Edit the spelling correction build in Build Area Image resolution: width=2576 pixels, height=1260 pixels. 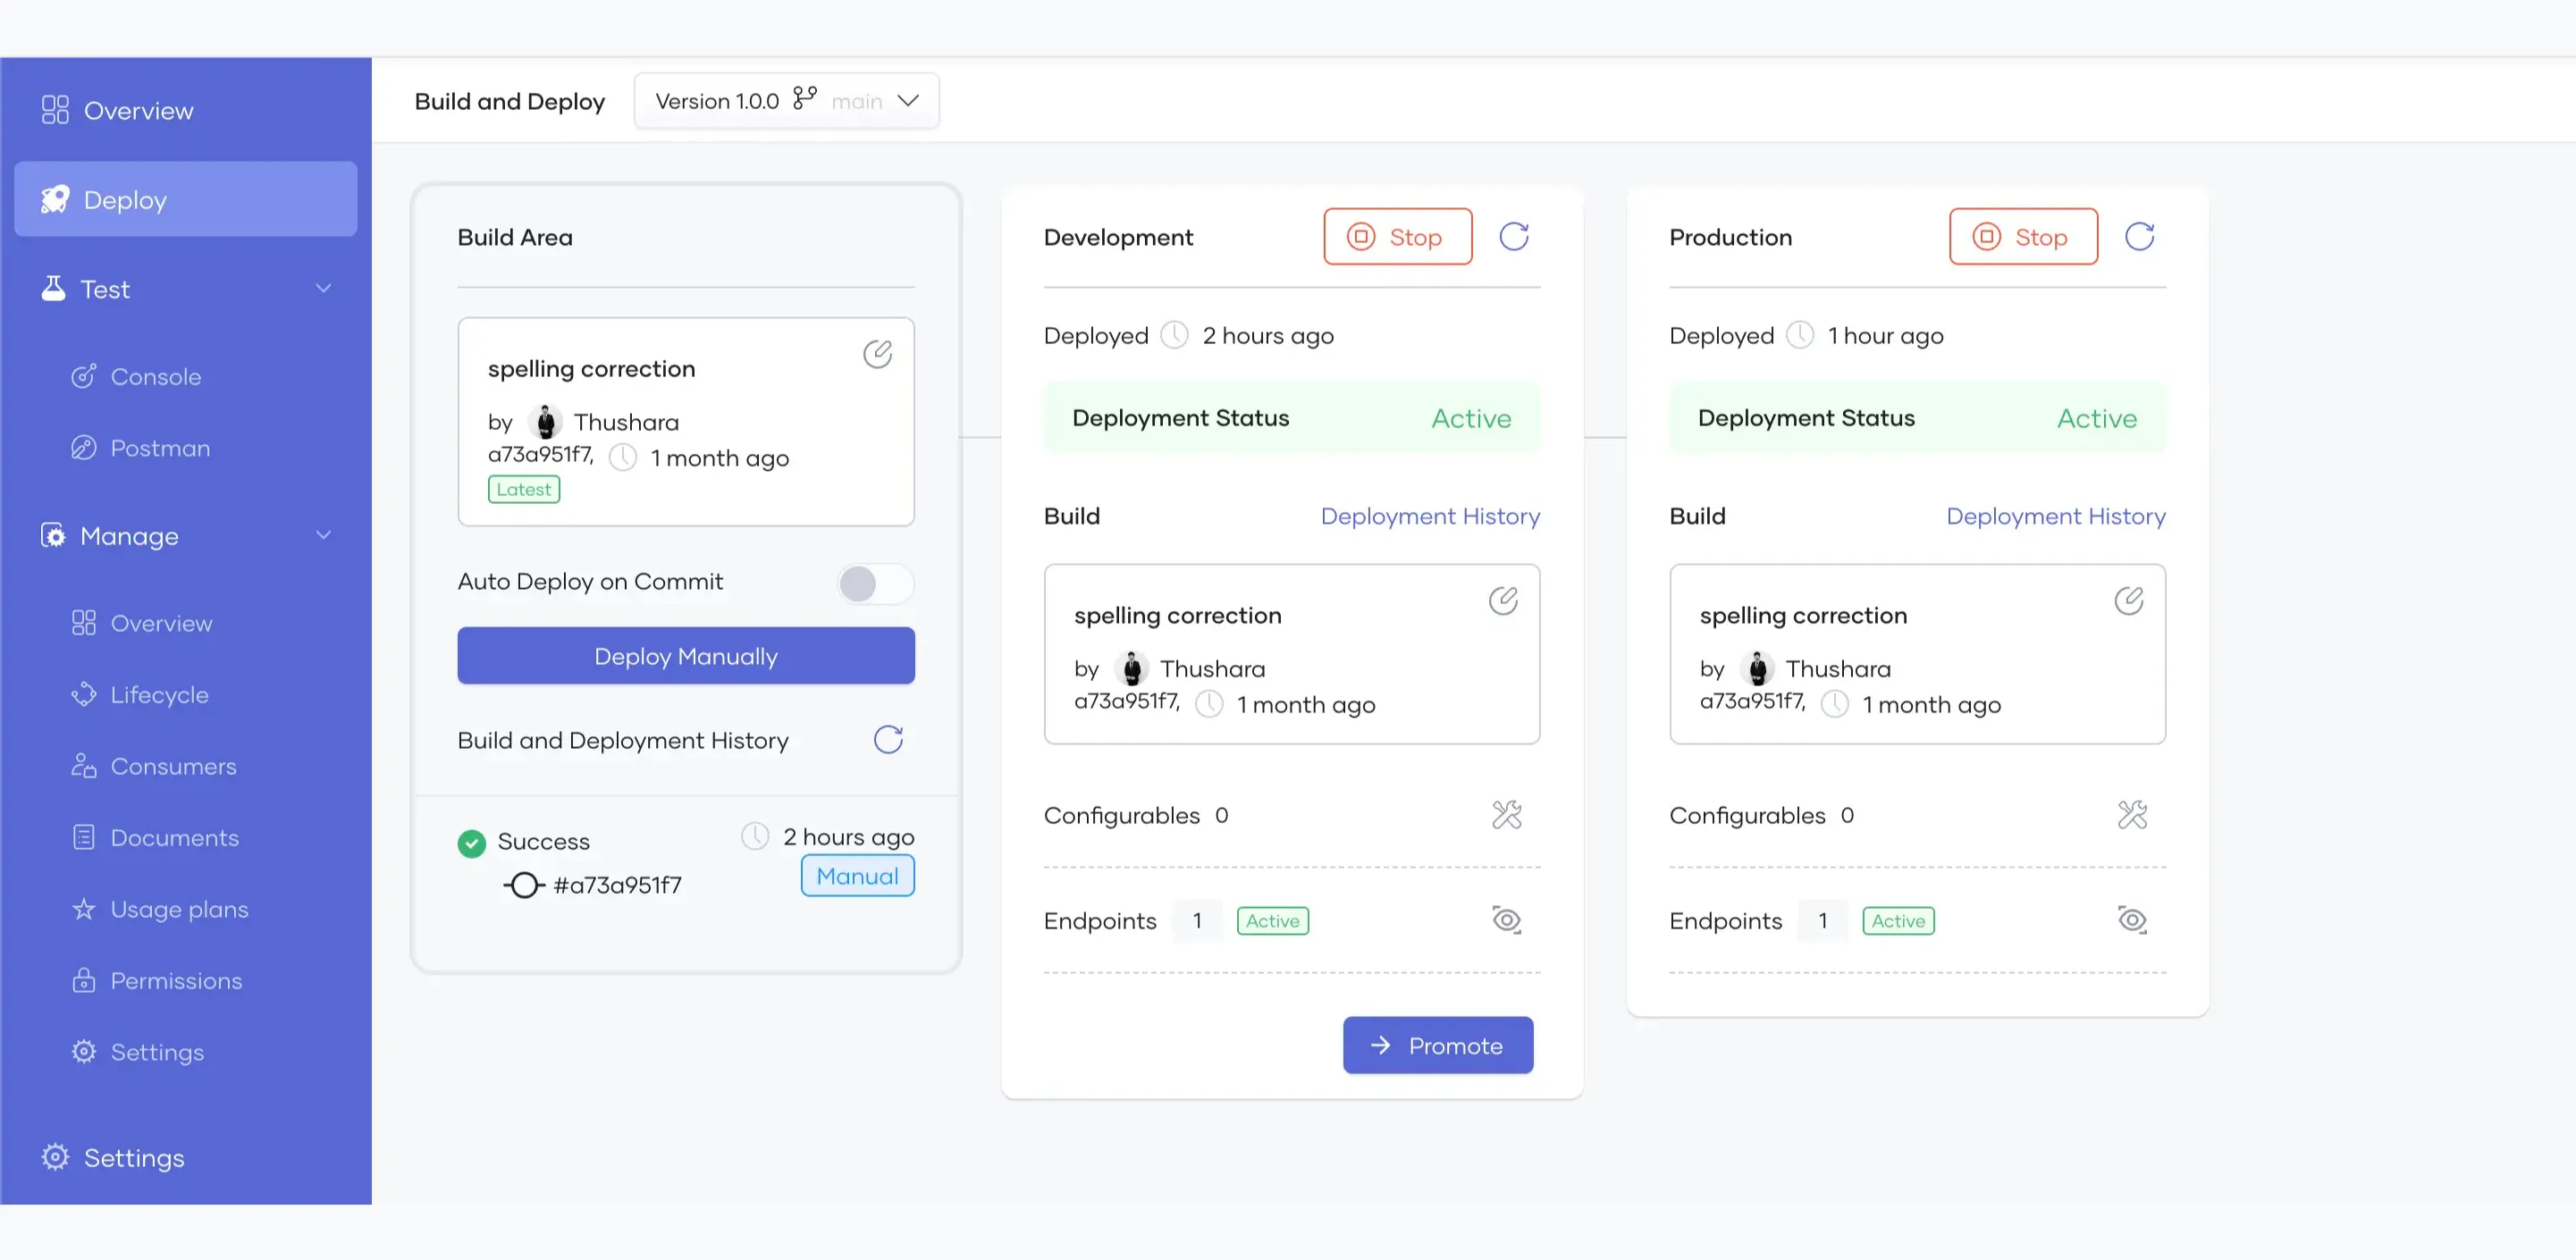coord(877,353)
